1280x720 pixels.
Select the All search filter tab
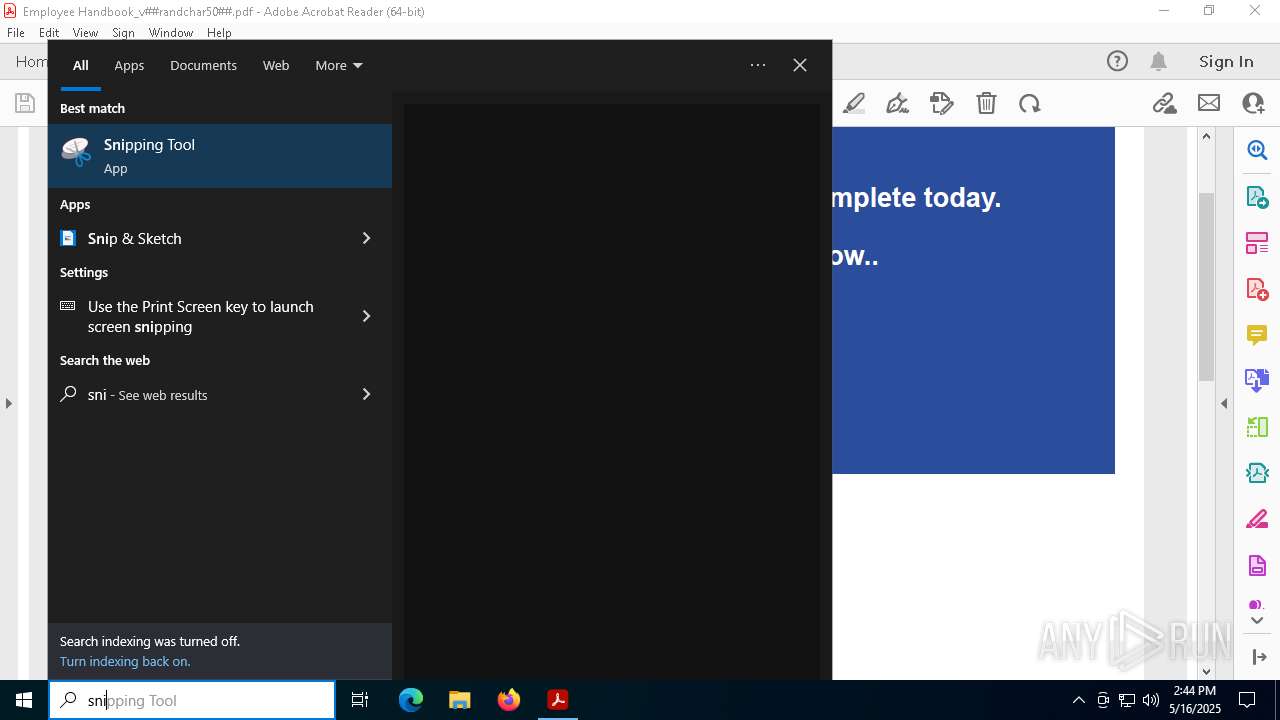pos(80,65)
